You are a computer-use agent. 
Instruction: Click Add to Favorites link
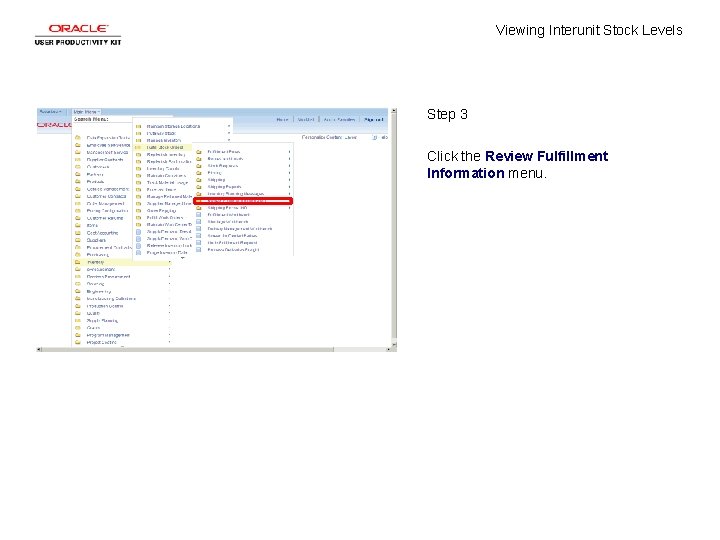click(339, 119)
